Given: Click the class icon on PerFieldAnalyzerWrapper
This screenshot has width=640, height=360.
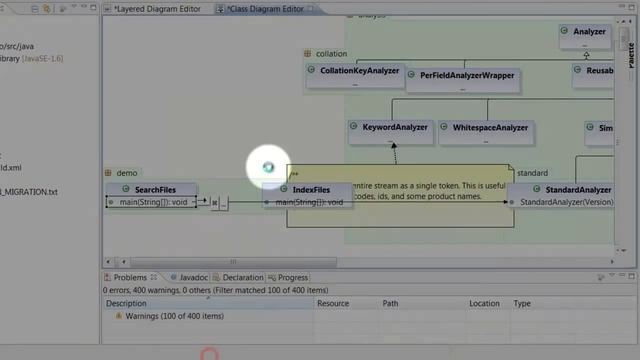Looking at the screenshot, I should pos(411,75).
